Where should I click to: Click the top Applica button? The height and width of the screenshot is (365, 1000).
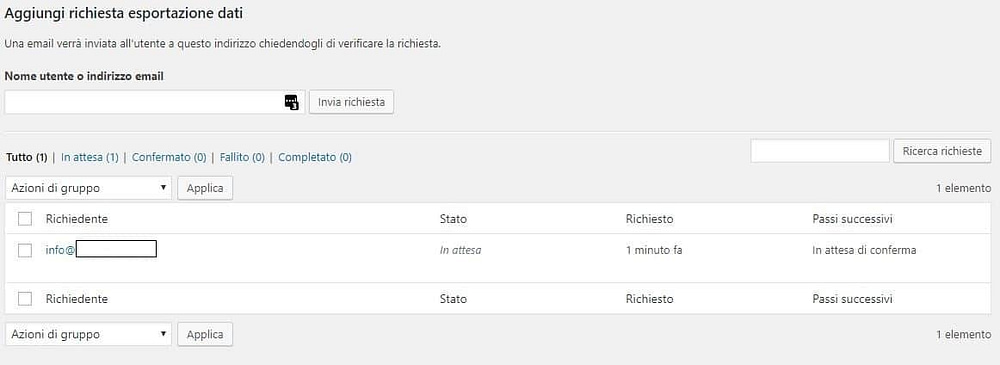coord(205,188)
